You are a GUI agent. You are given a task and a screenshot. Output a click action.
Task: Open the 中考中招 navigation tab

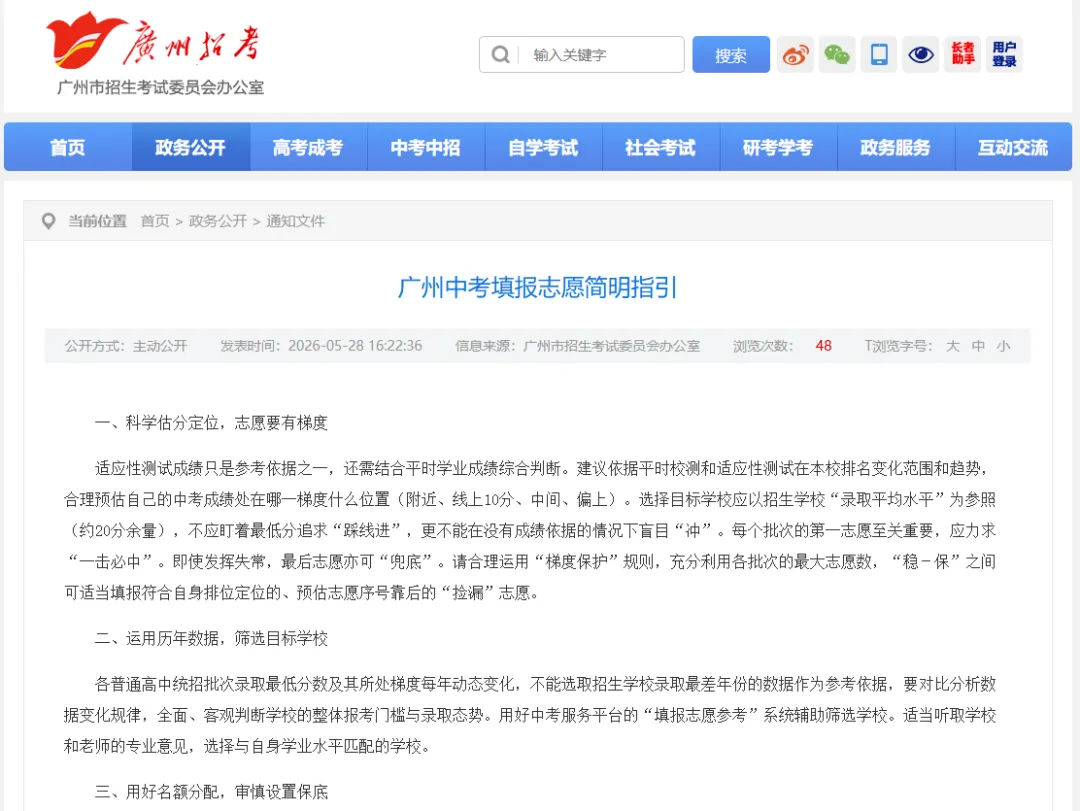click(426, 147)
